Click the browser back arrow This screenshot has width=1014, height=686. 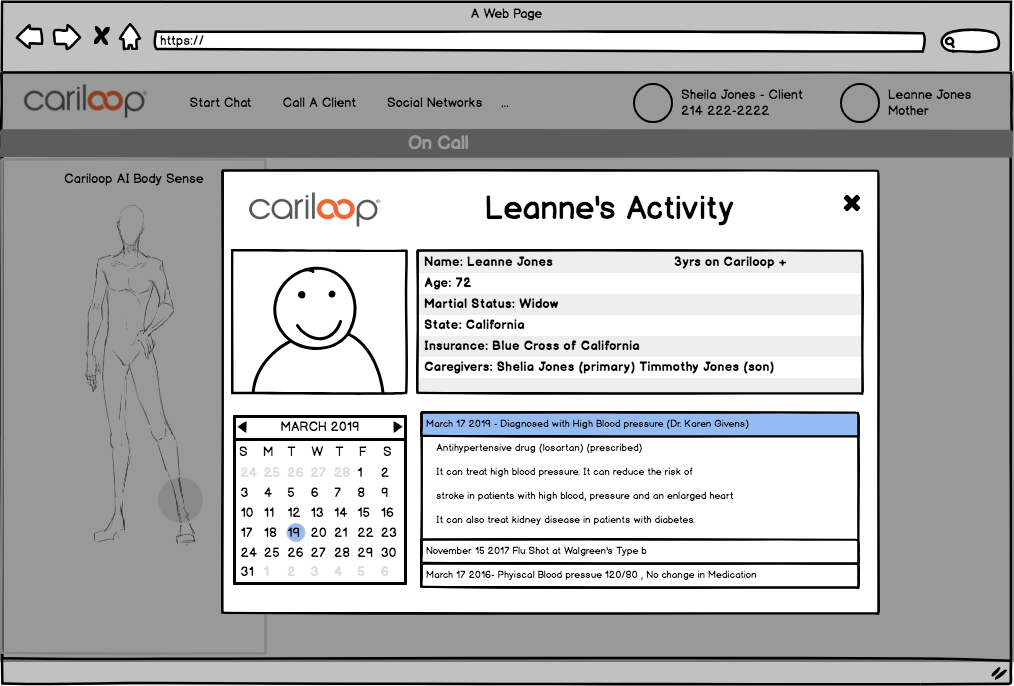point(30,38)
